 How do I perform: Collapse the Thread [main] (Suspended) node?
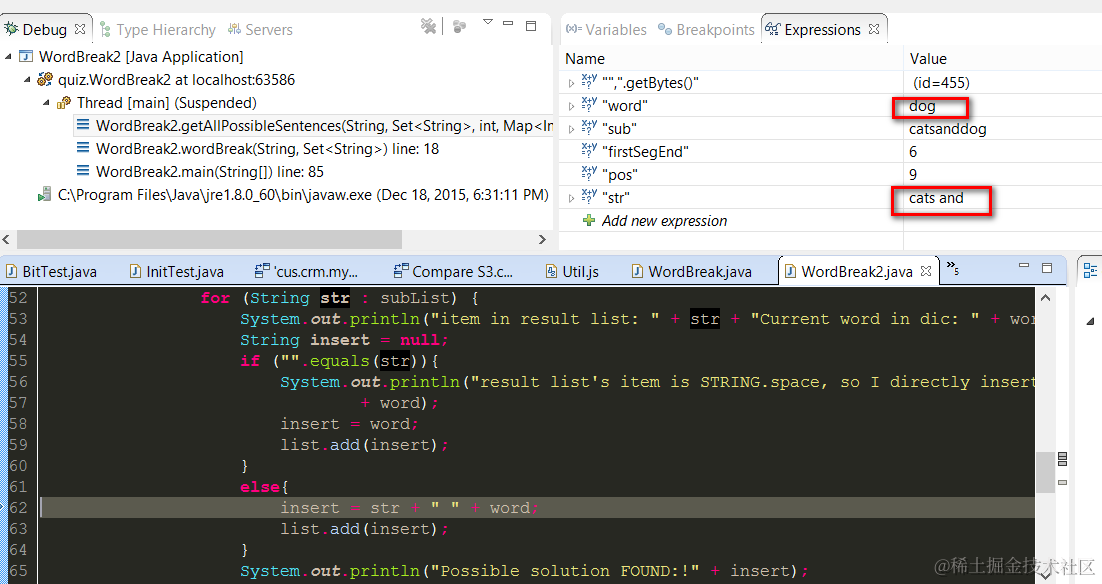tap(46, 103)
